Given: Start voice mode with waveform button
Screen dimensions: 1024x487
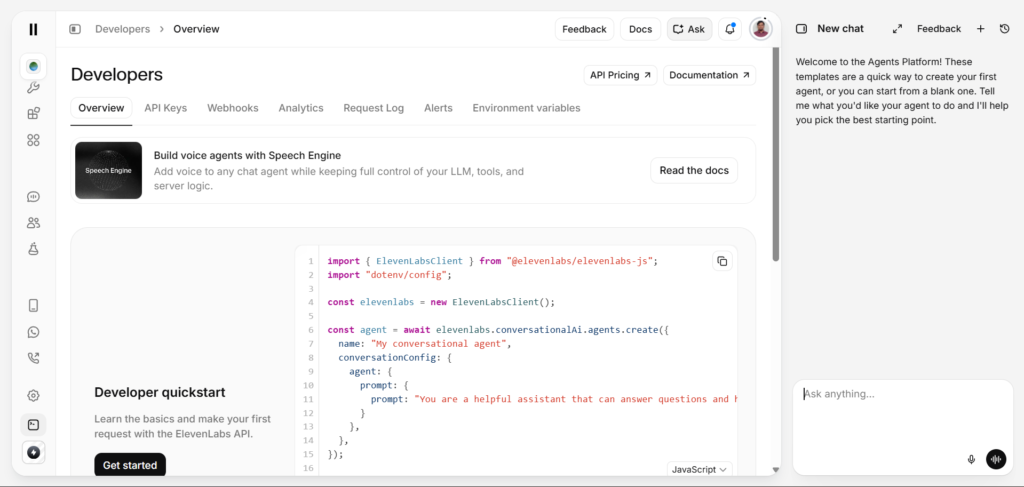Looking at the screenshot, I should click(996, 459).
